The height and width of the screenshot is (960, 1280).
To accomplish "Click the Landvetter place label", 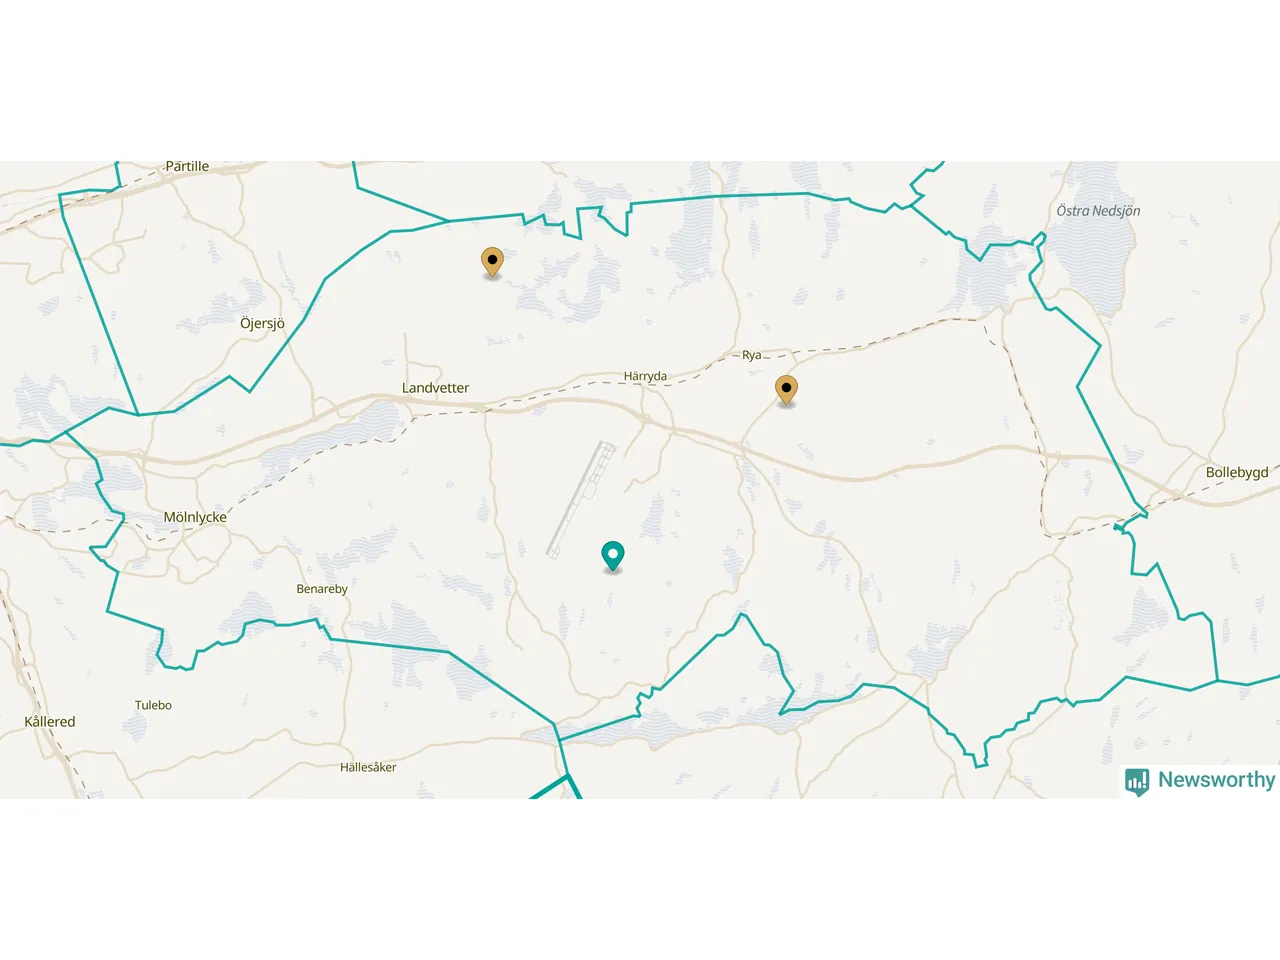I will click(435, 388).
